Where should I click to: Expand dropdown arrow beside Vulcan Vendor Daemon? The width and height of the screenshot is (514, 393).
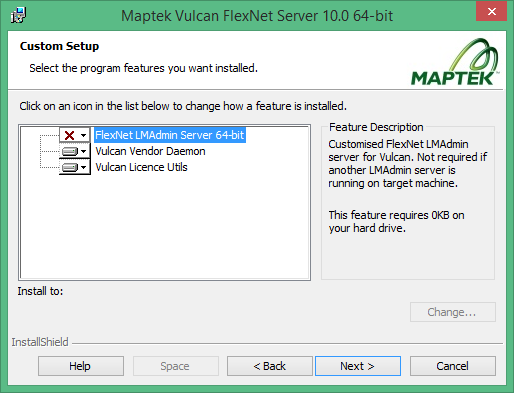tap(83, 151)
